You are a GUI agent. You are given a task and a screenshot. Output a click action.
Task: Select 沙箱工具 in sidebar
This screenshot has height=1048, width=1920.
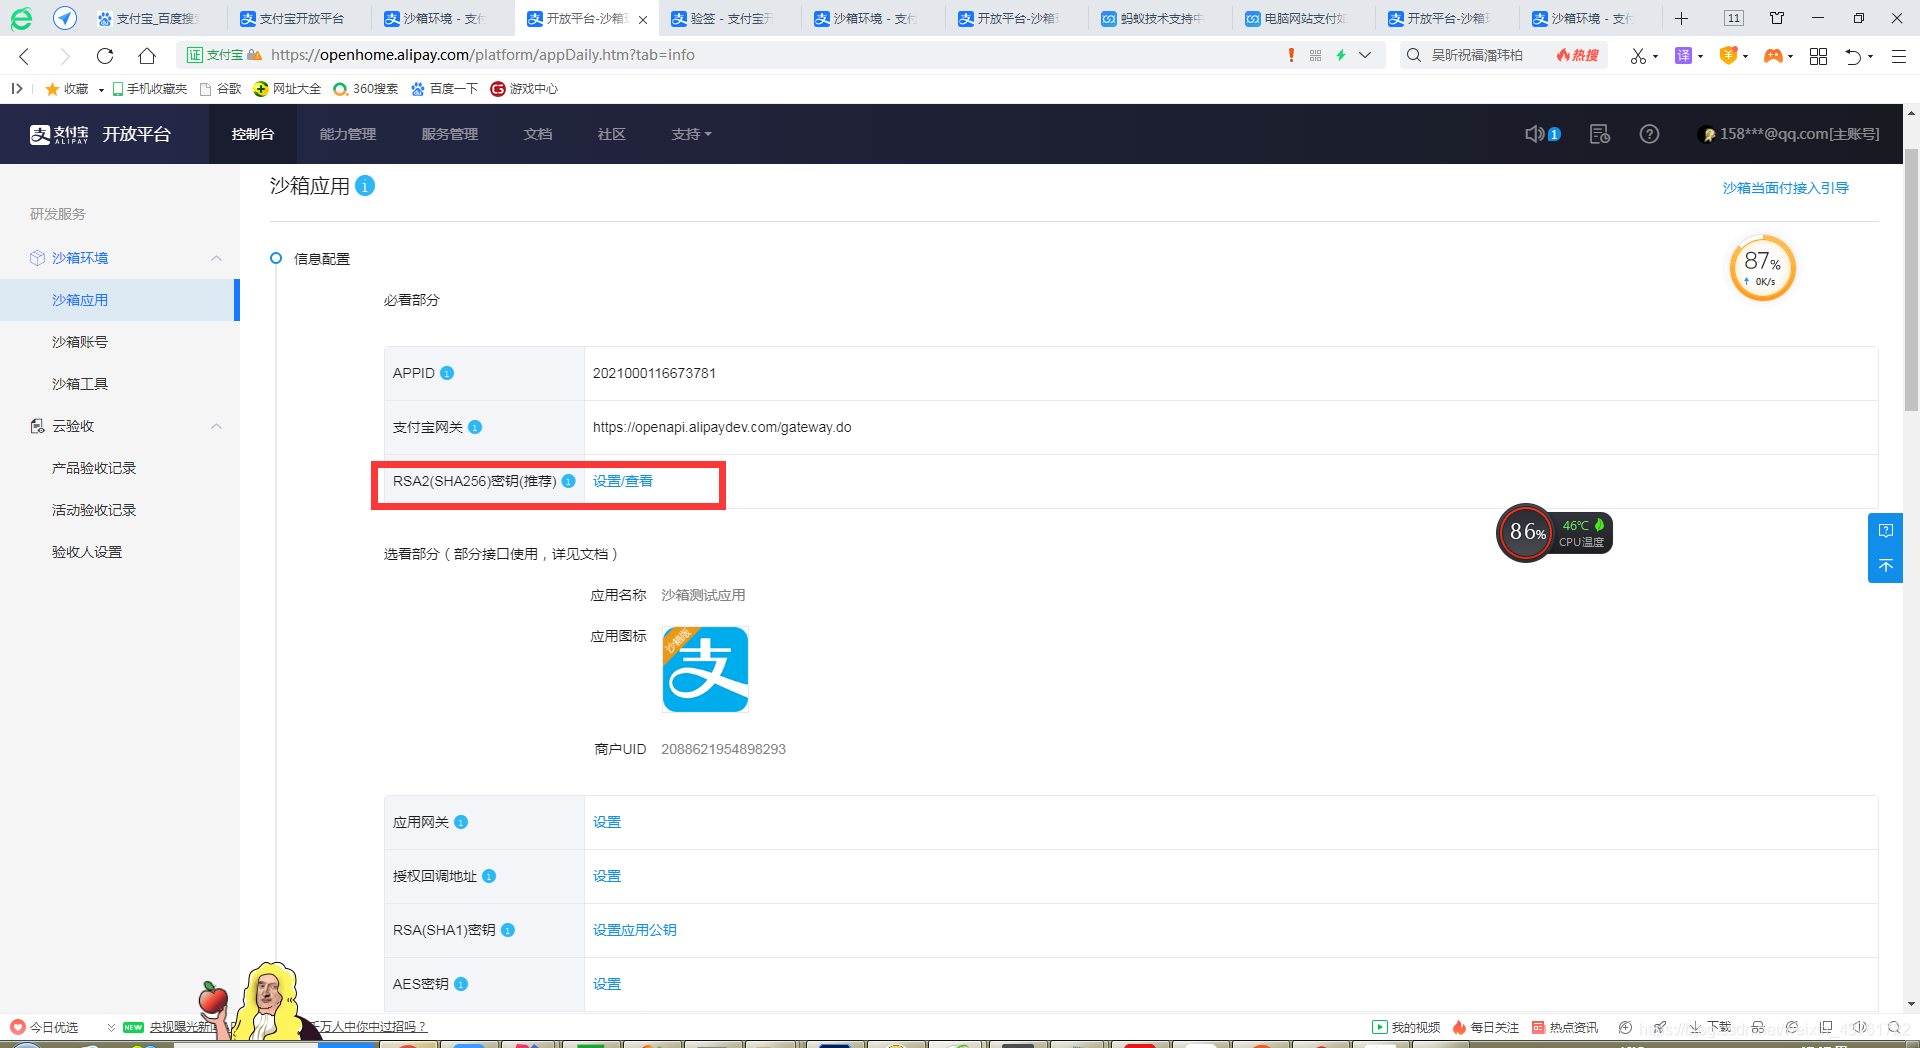point(80,384)
